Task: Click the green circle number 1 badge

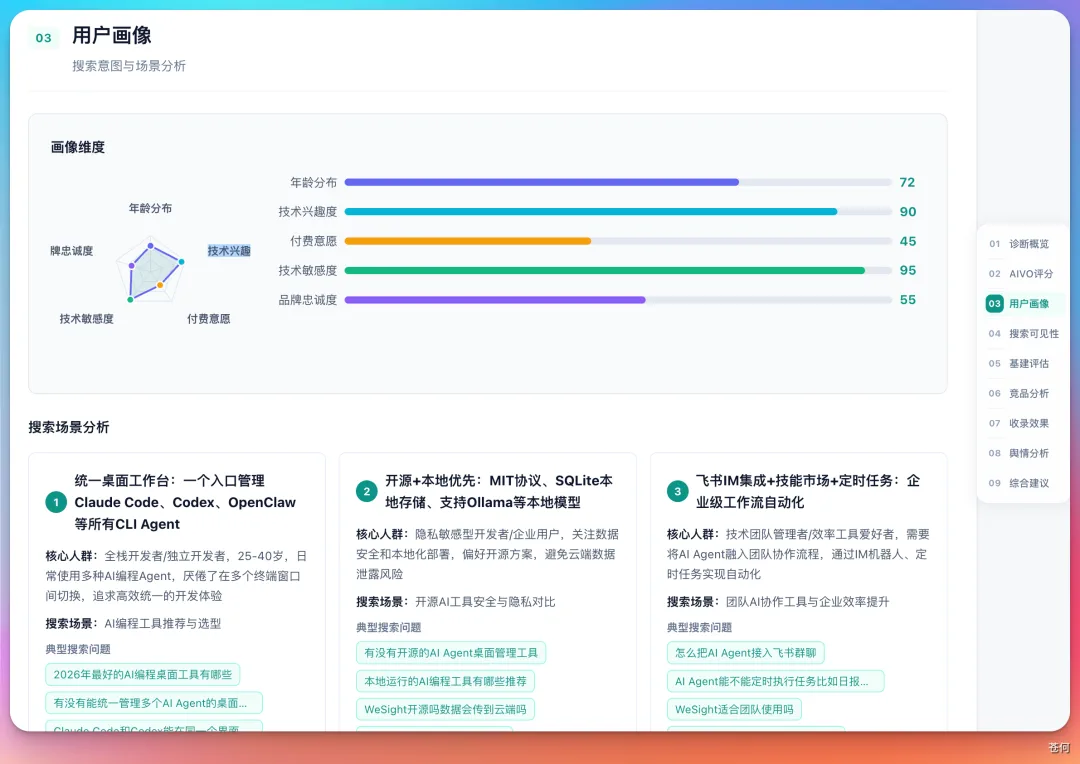Action: pyautogui.click(x=56, y=502)
